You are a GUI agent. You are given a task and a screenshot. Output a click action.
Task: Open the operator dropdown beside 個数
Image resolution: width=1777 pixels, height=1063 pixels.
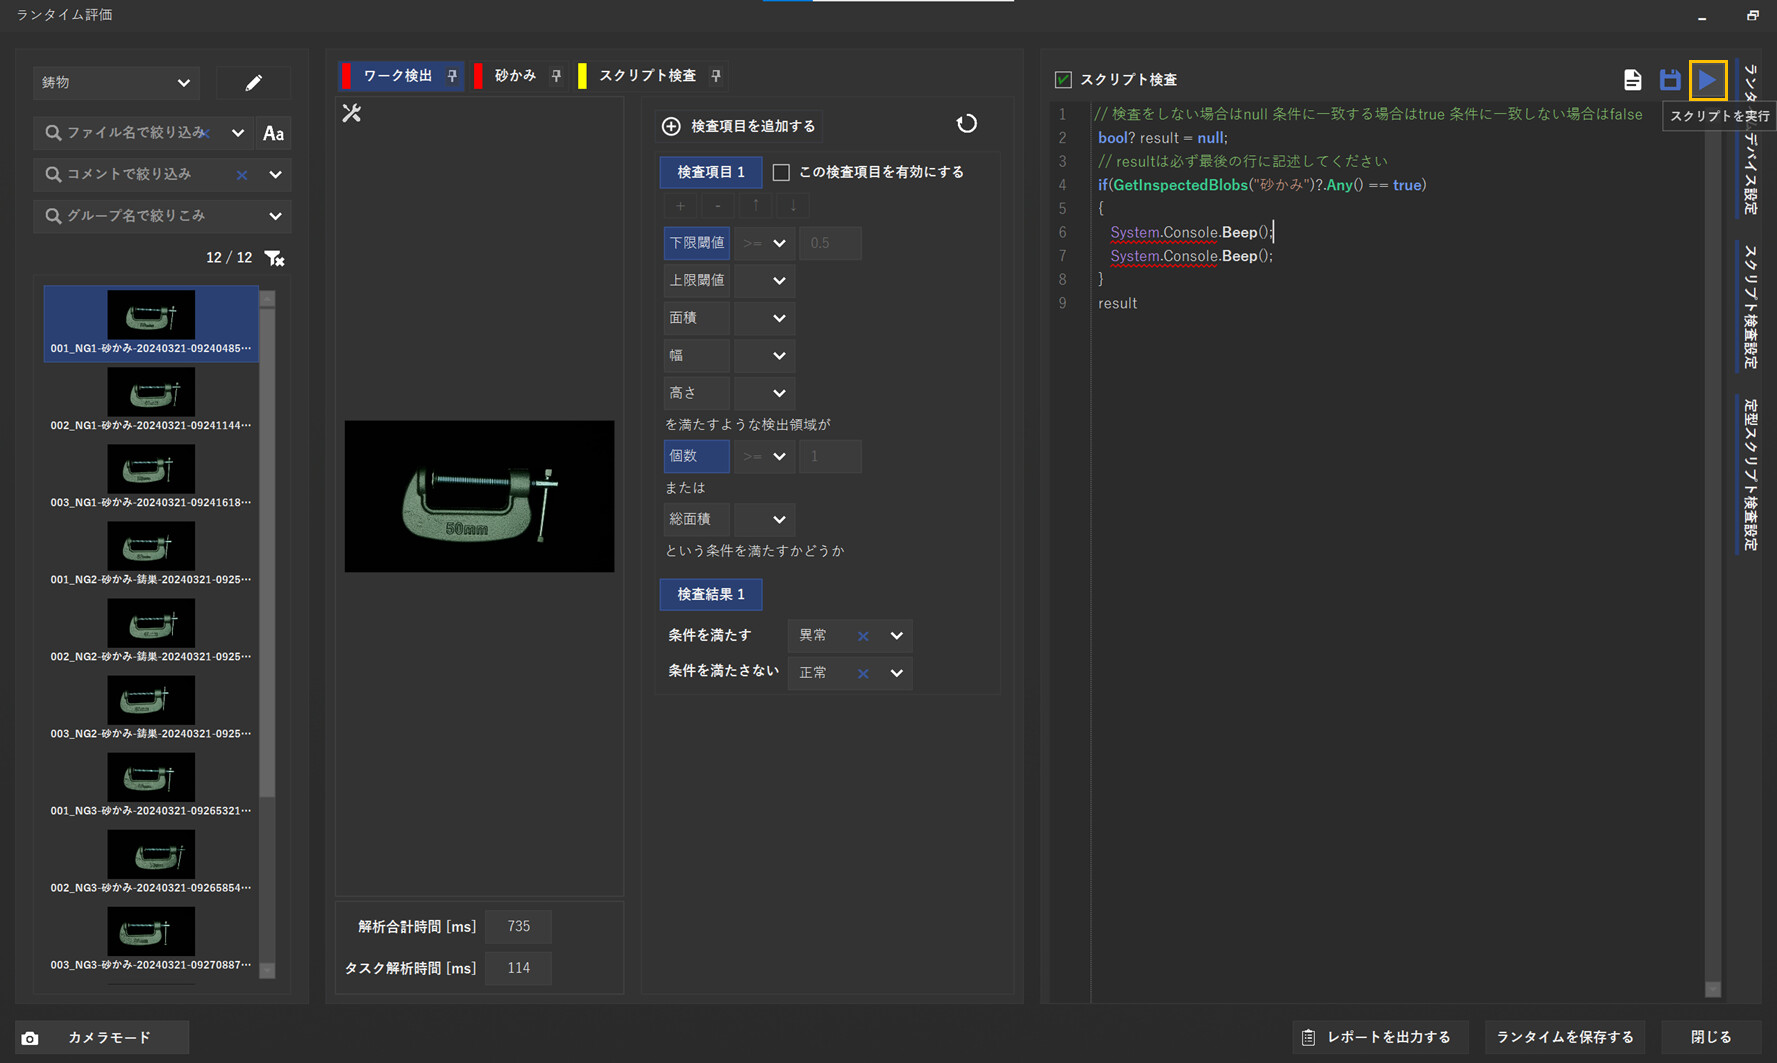(x=764, y=456)
